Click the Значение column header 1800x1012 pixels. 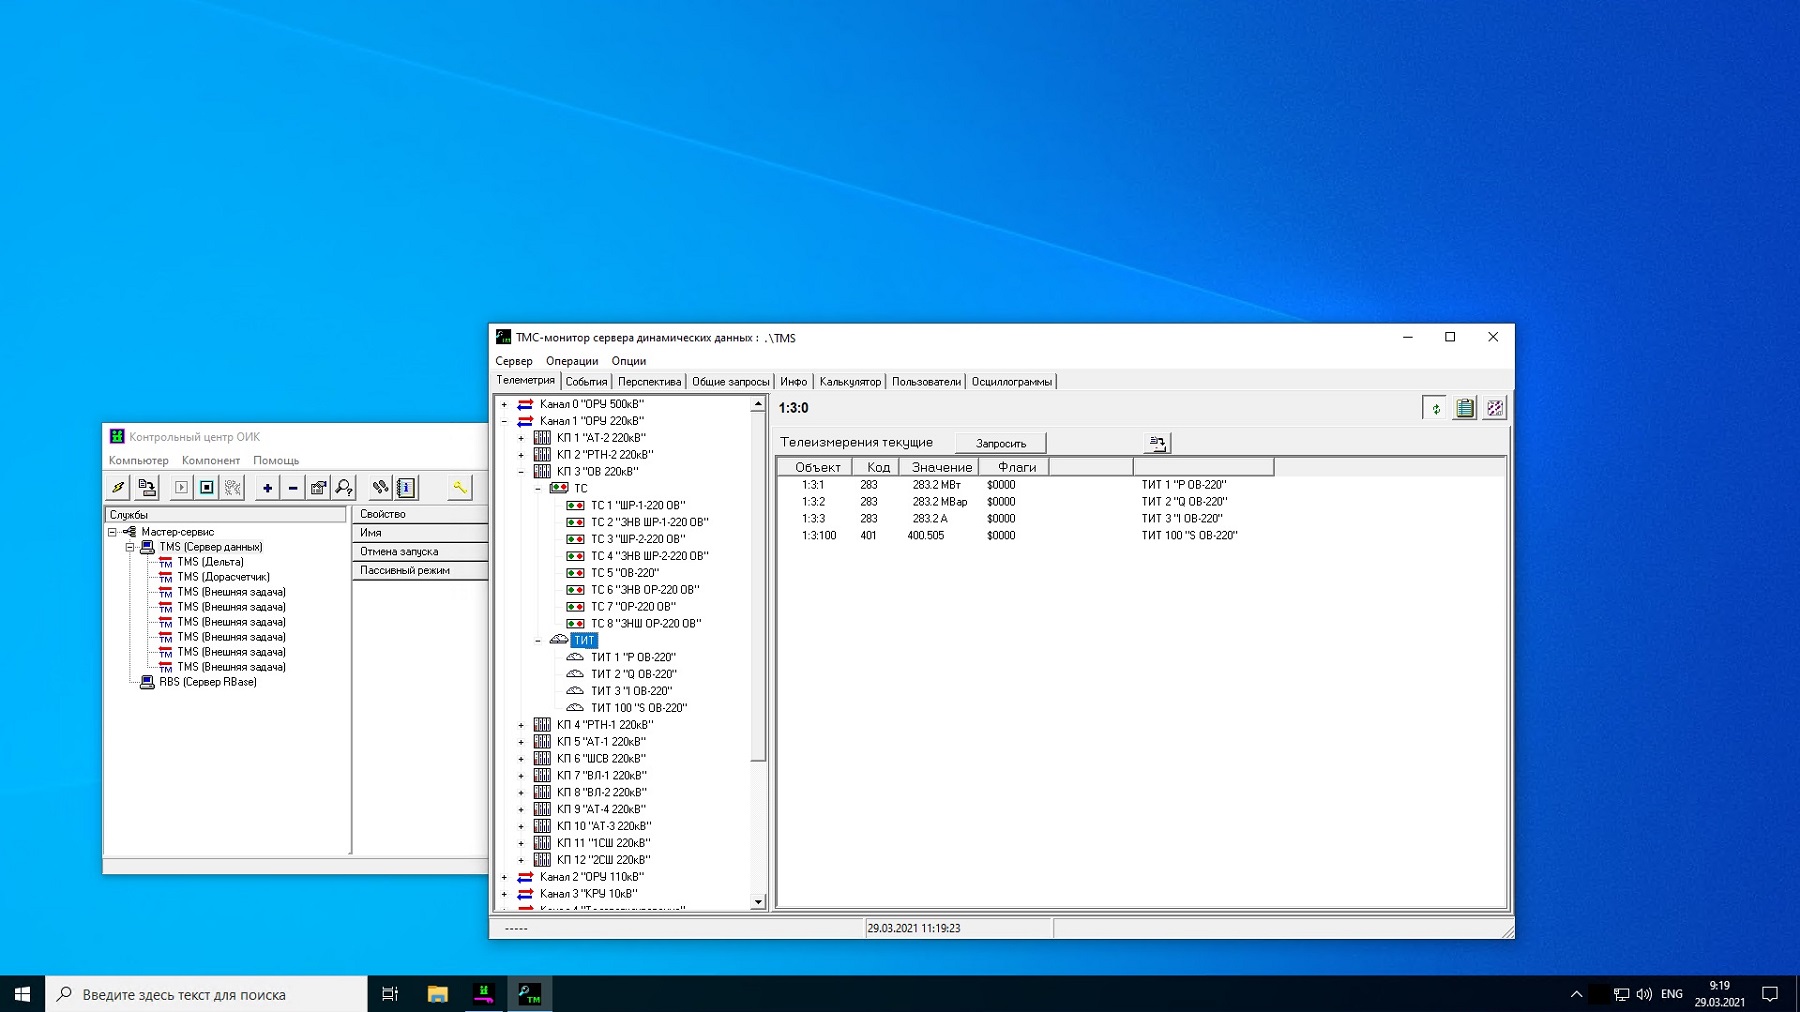[x=940, y=467]
